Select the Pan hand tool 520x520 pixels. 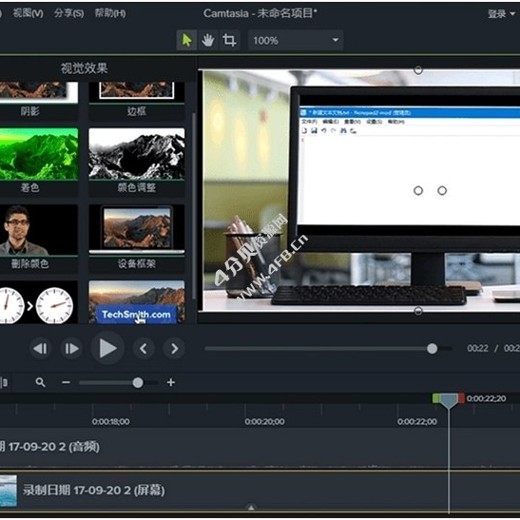coord(208,40)
